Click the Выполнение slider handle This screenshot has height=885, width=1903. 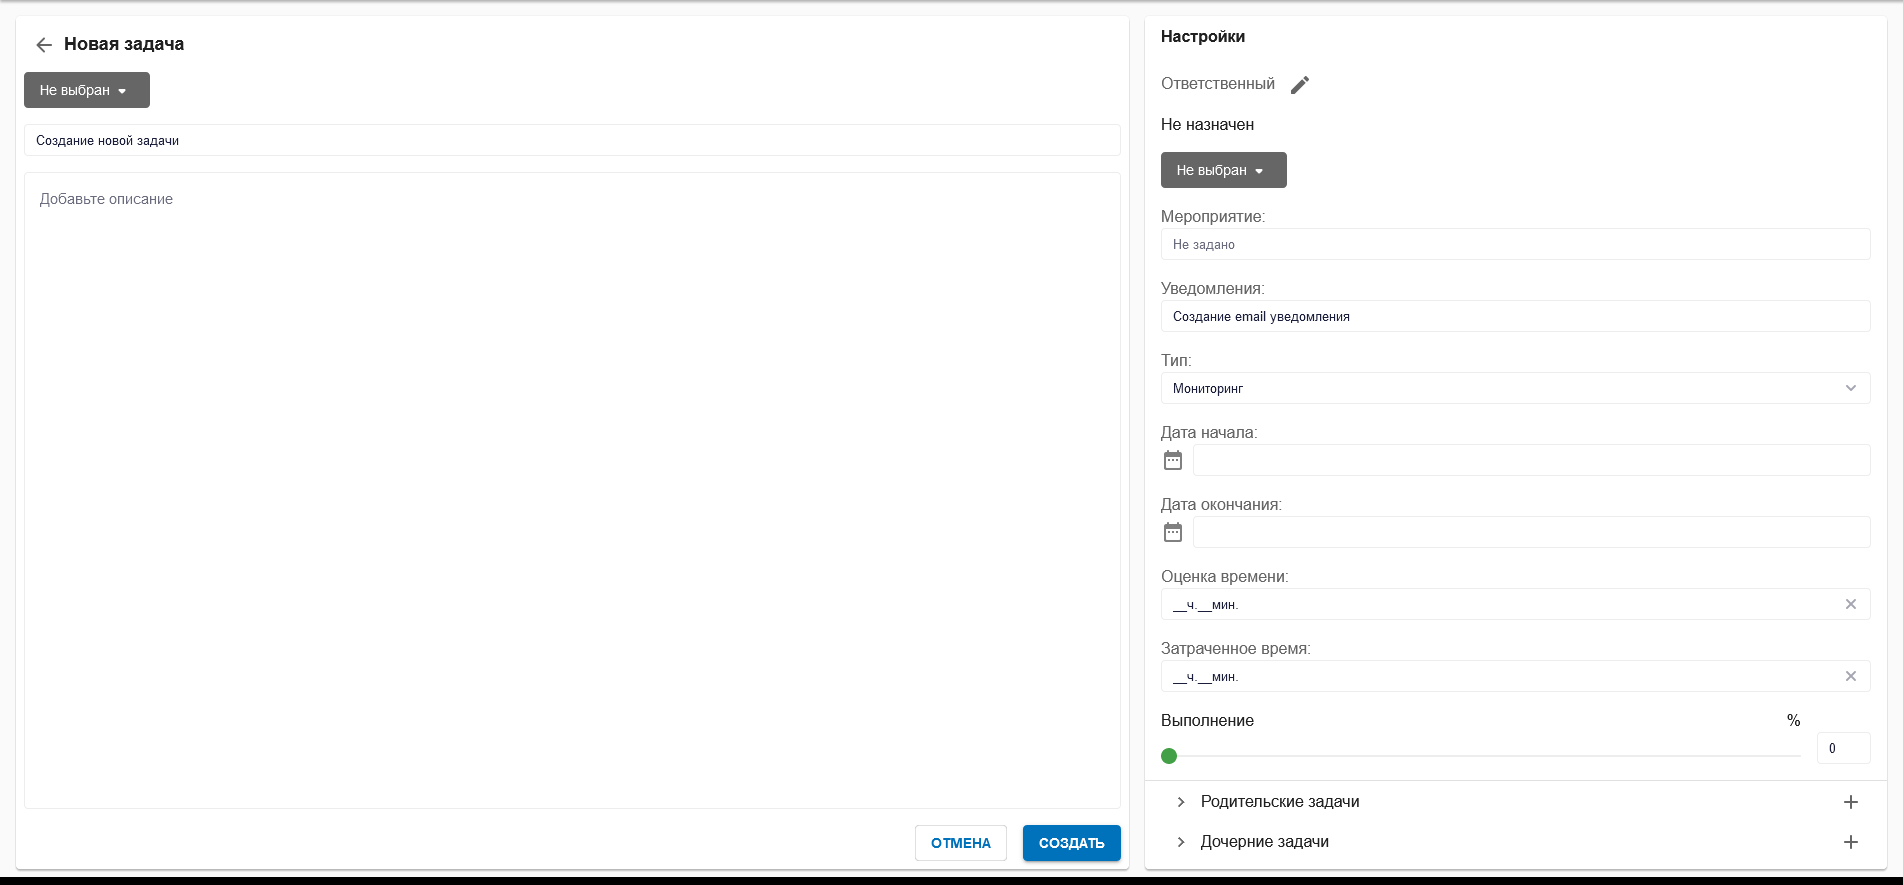(1169, 756)
